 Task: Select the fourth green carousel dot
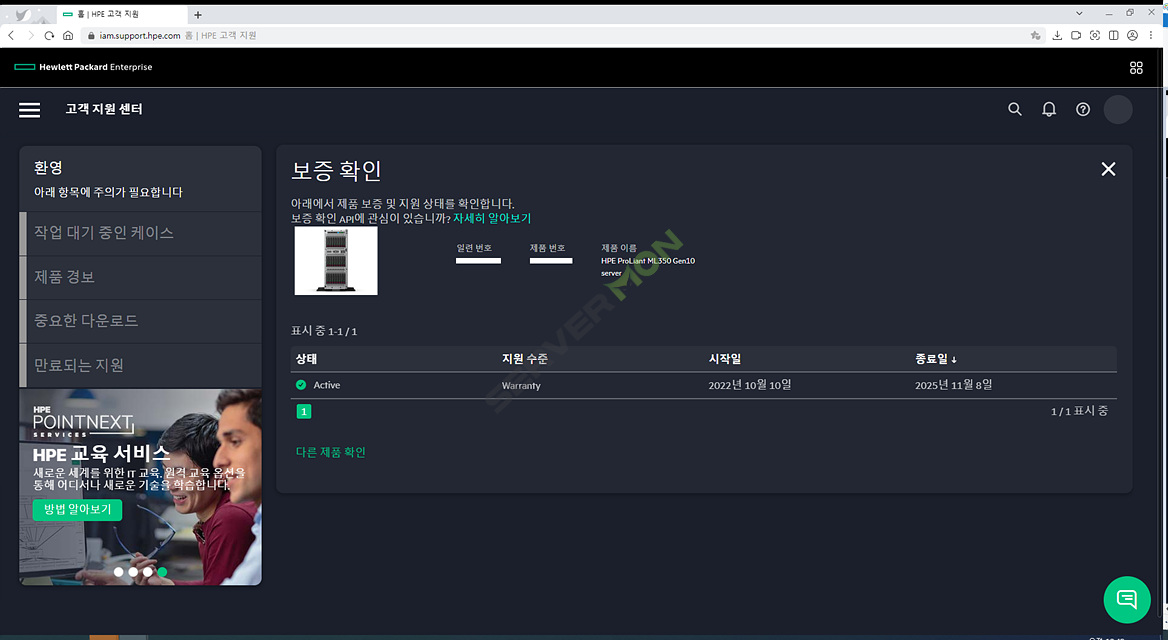[x=162, y=572]
